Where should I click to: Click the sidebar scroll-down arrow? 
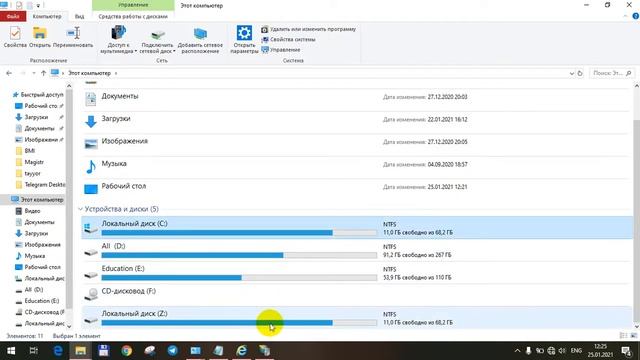(69, 326)
